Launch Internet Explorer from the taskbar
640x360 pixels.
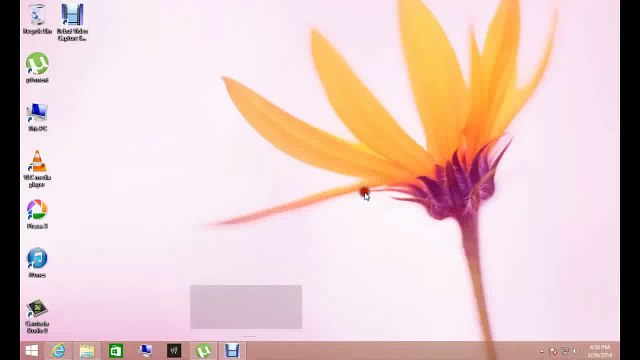(58, 351)
